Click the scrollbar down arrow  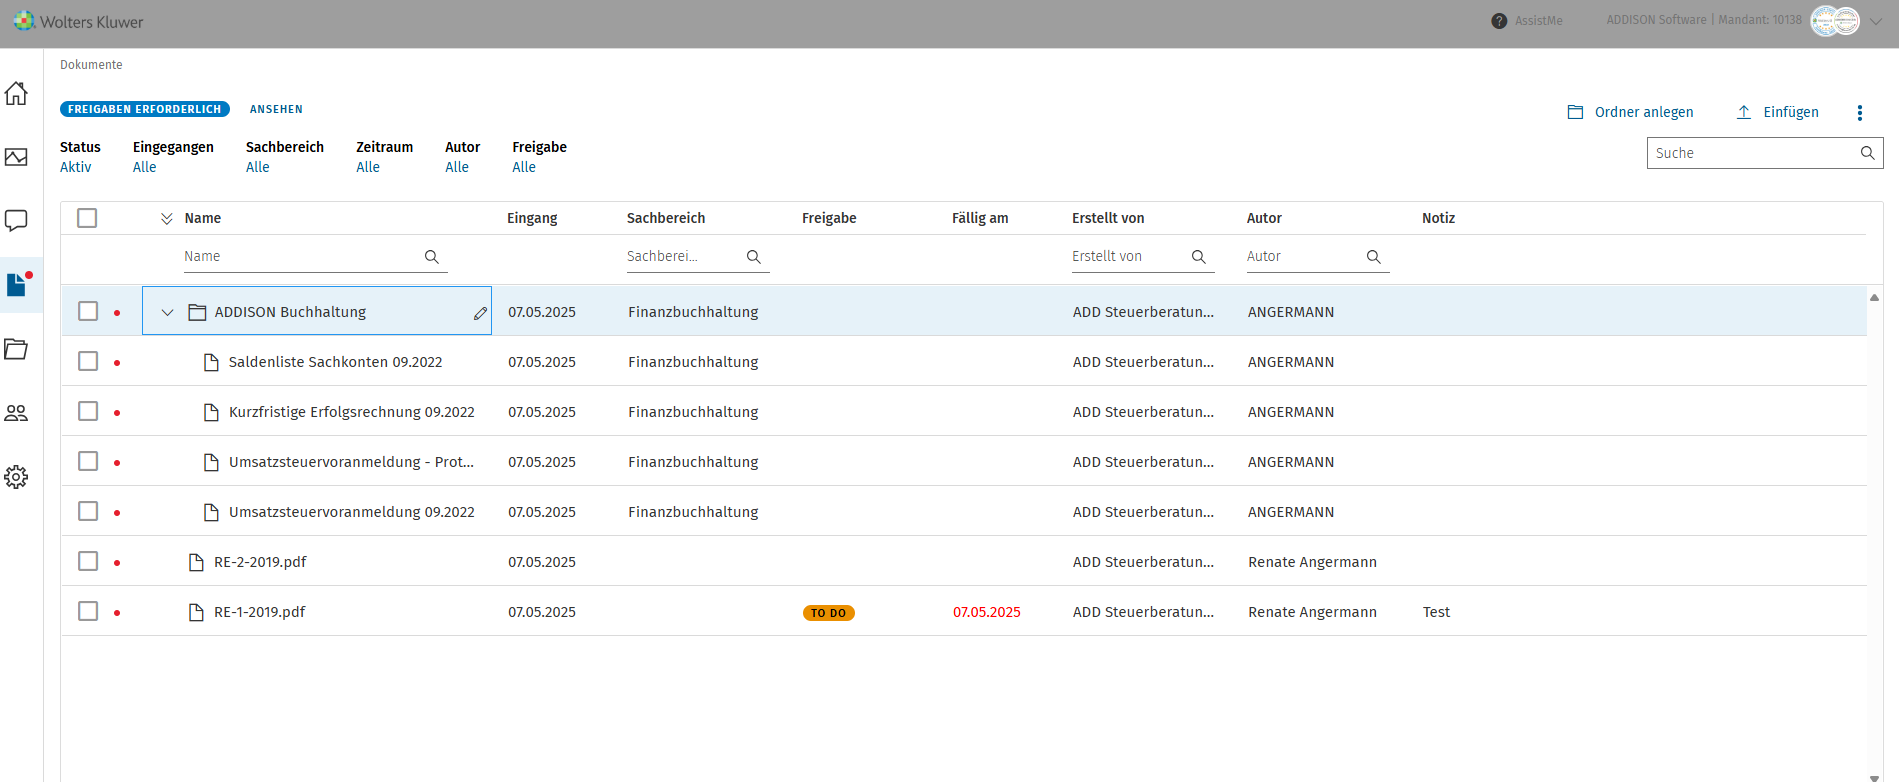tap(1874, 777)
